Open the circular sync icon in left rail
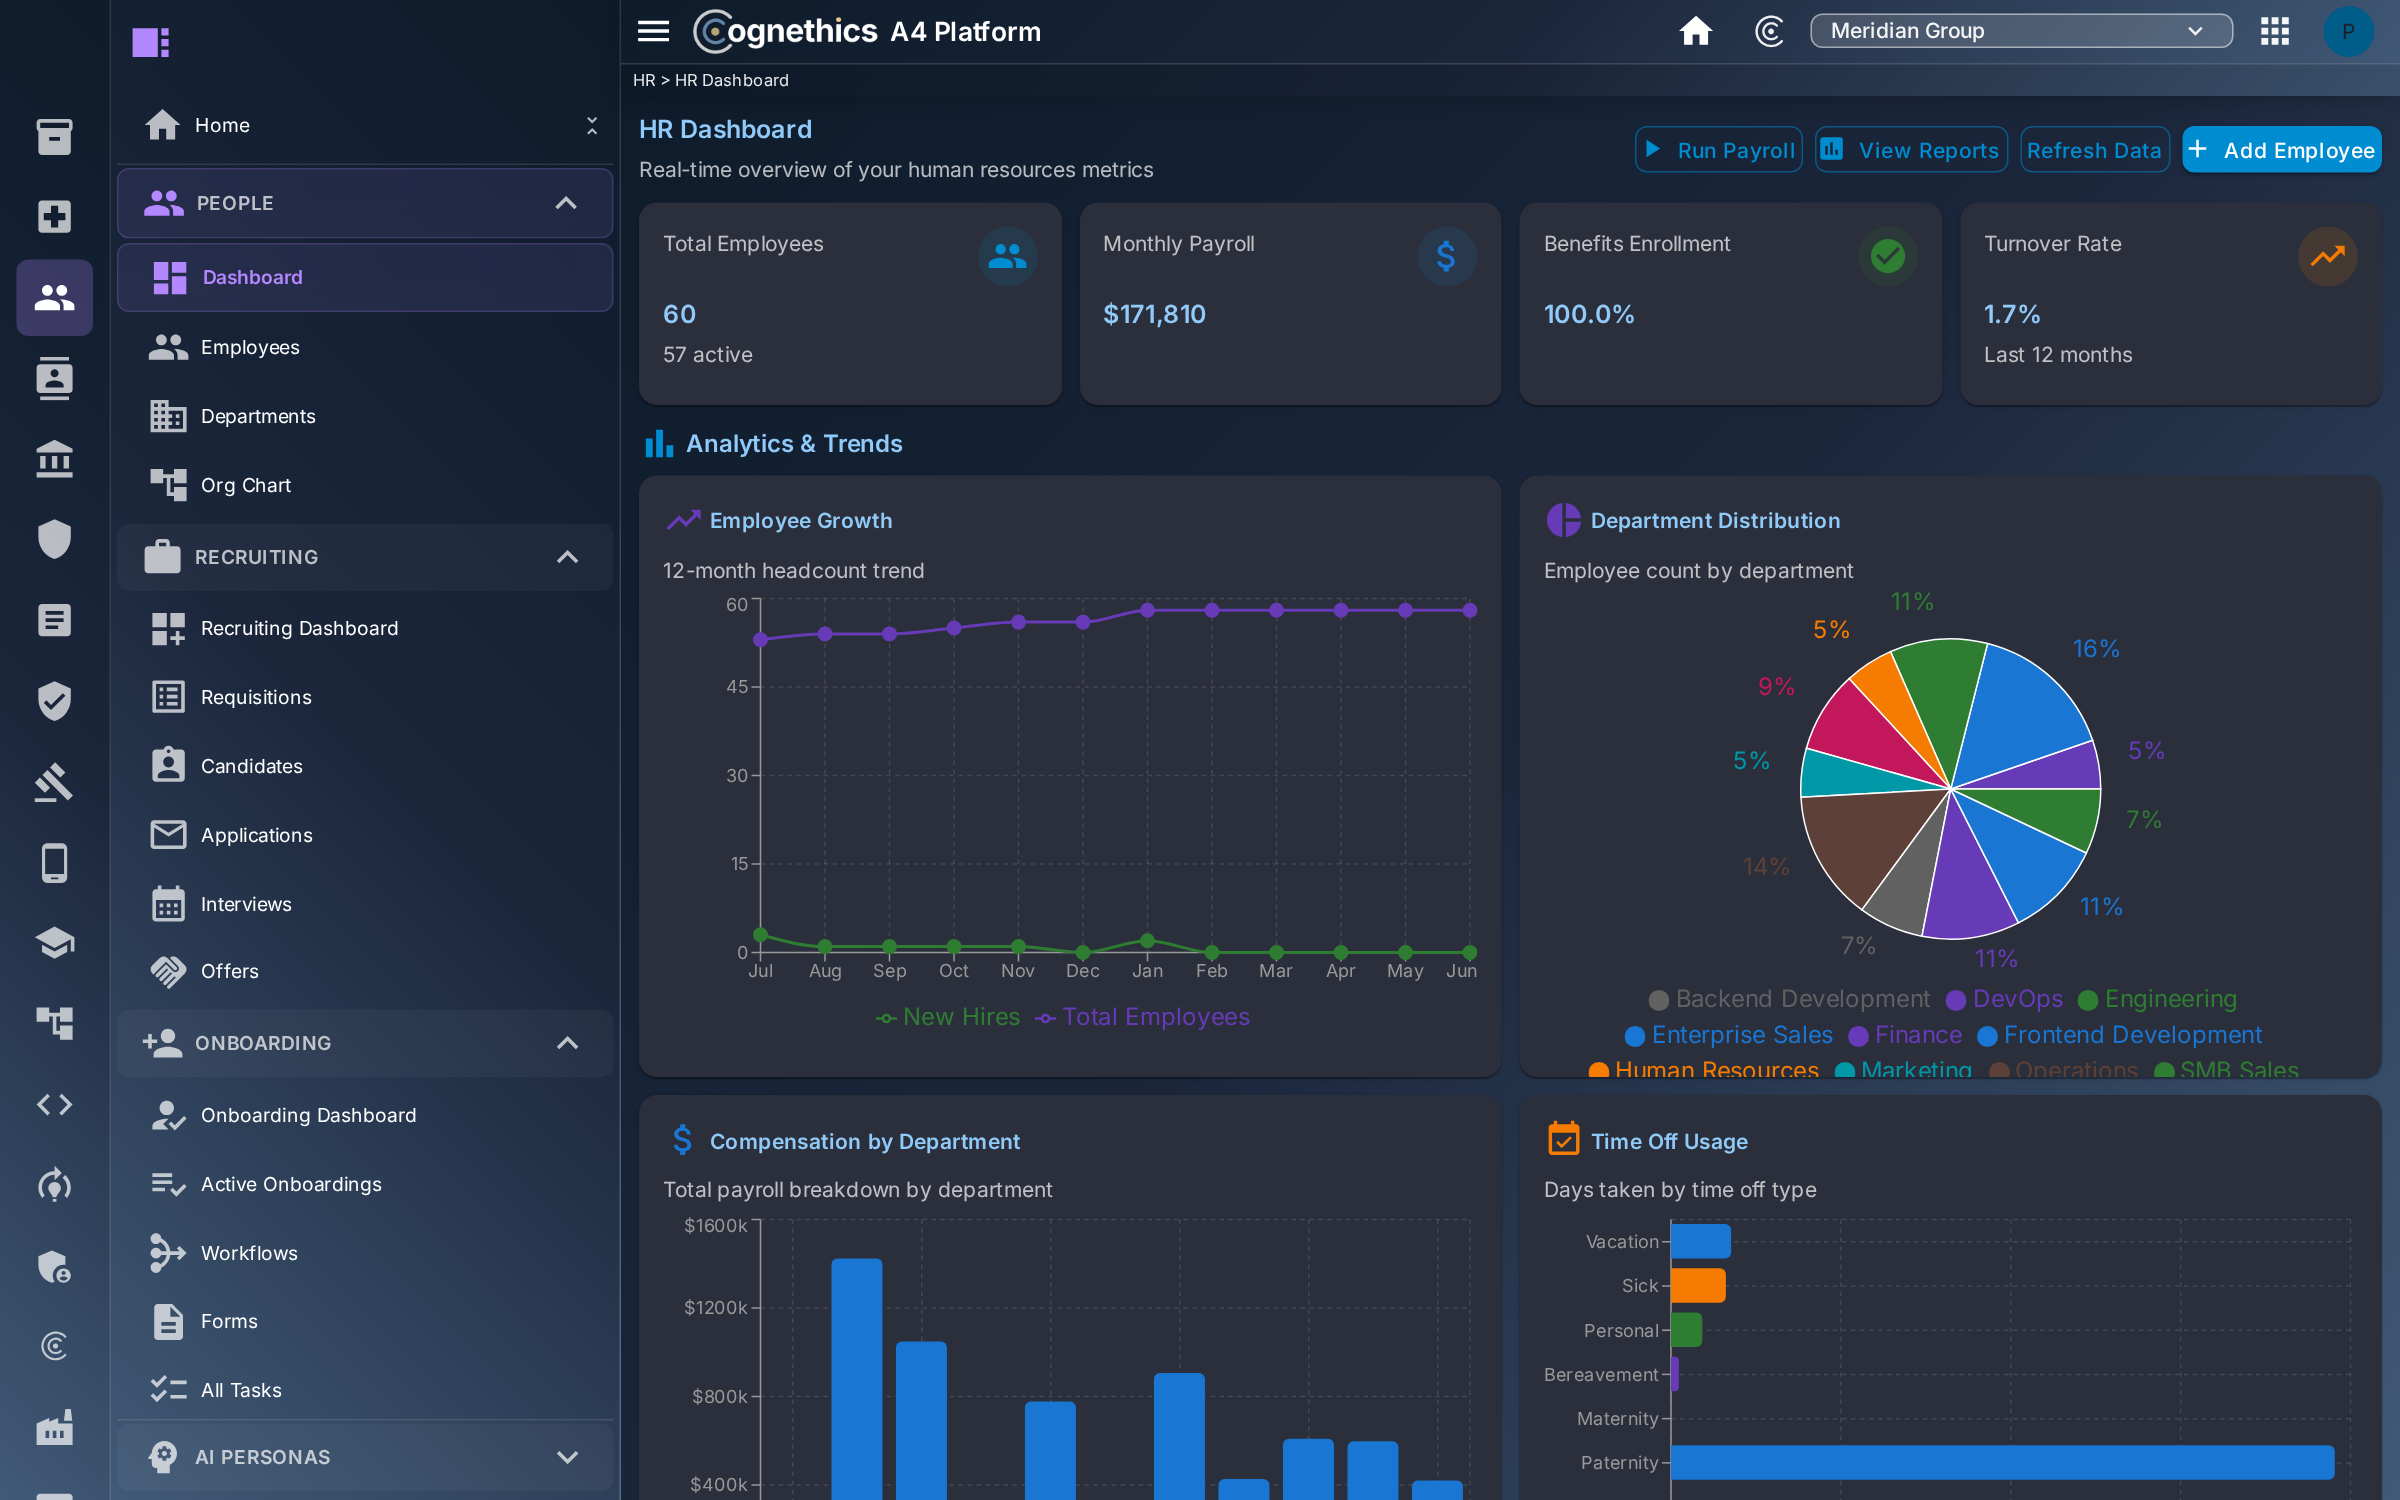This screenshot has width=2400, height=1500. coord(54,1185)
